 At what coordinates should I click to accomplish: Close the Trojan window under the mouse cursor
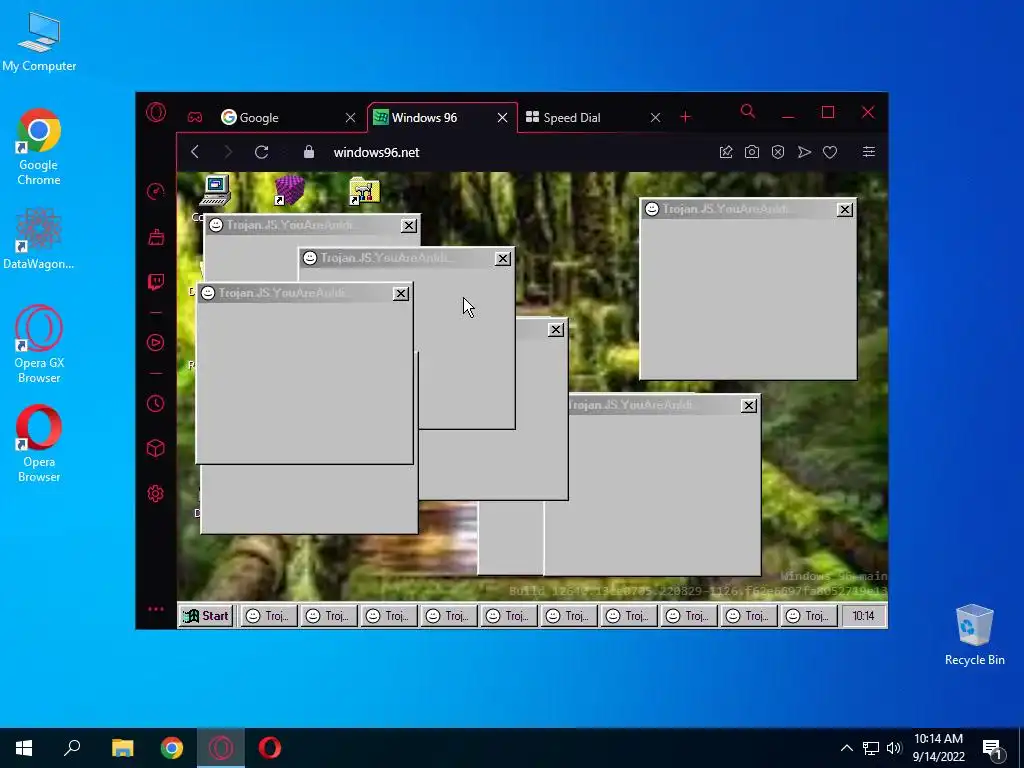pos(502,259)
